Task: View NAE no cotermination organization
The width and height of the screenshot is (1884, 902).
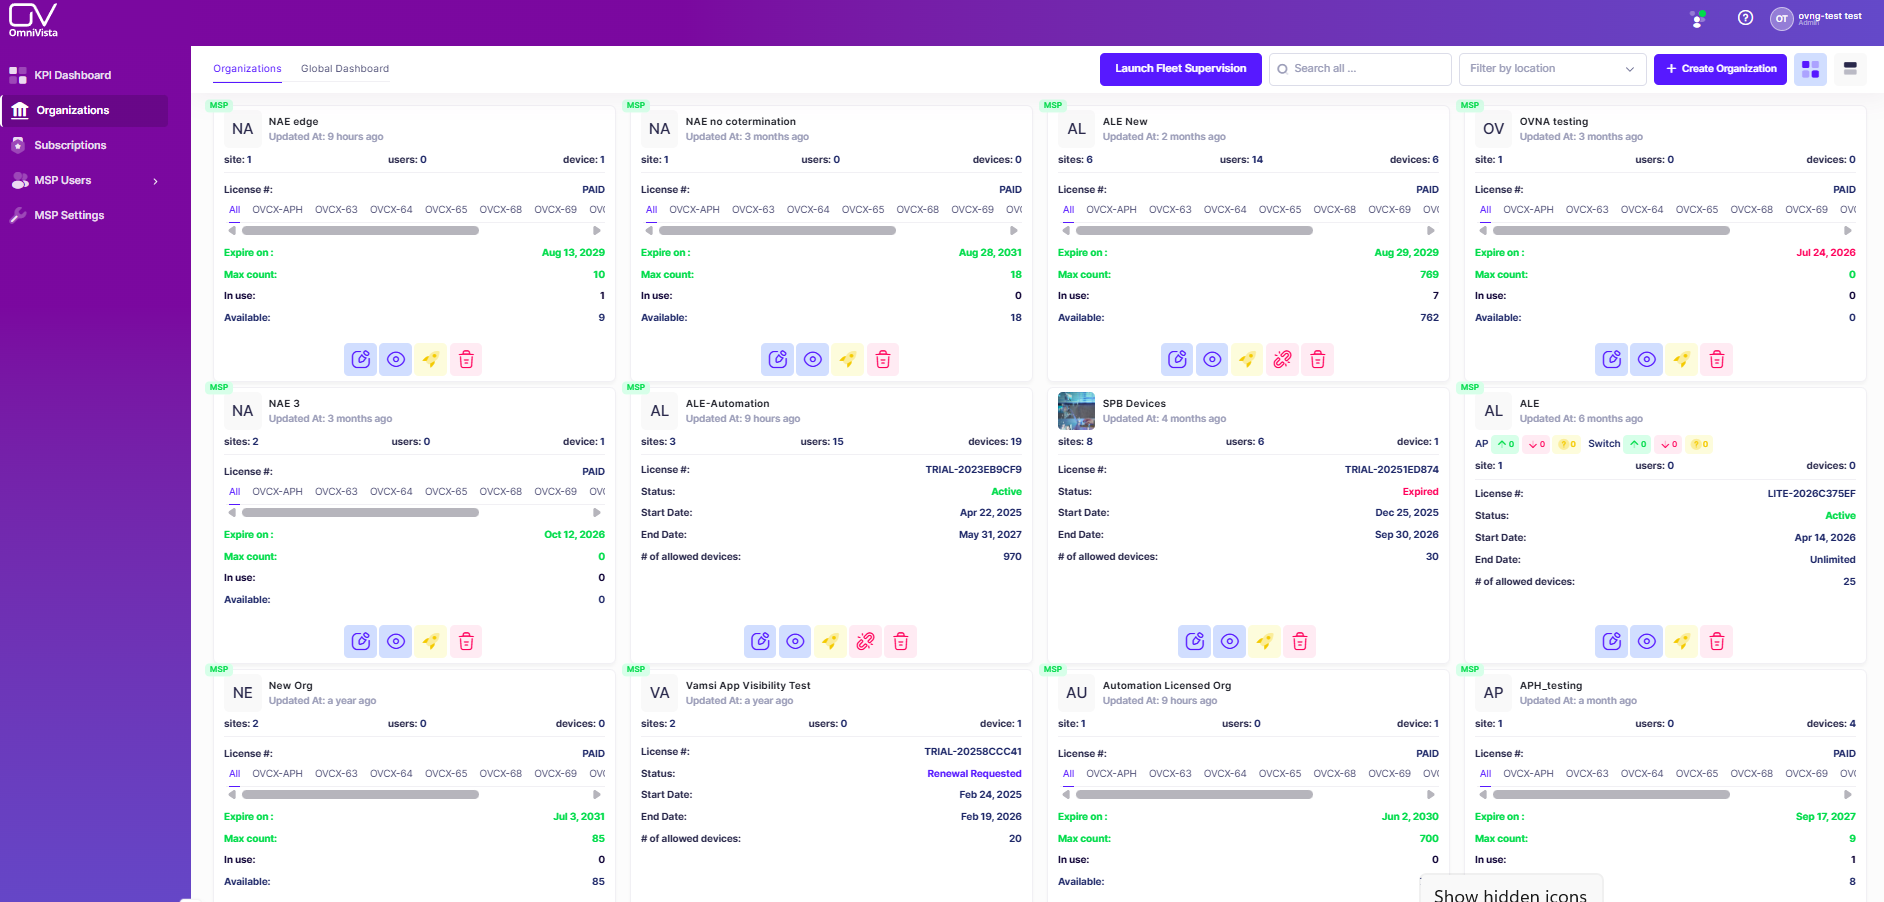Action: [x=813, y=359]
